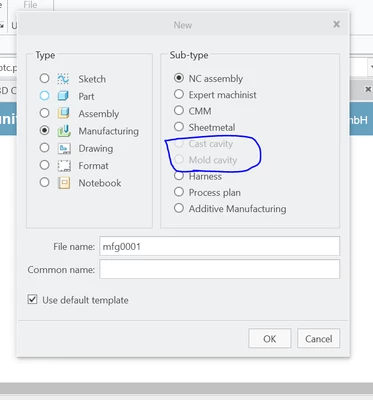Screen dimensions: 373x400
Task: Click the Common name input field
Action: click(x=219, y=269)
